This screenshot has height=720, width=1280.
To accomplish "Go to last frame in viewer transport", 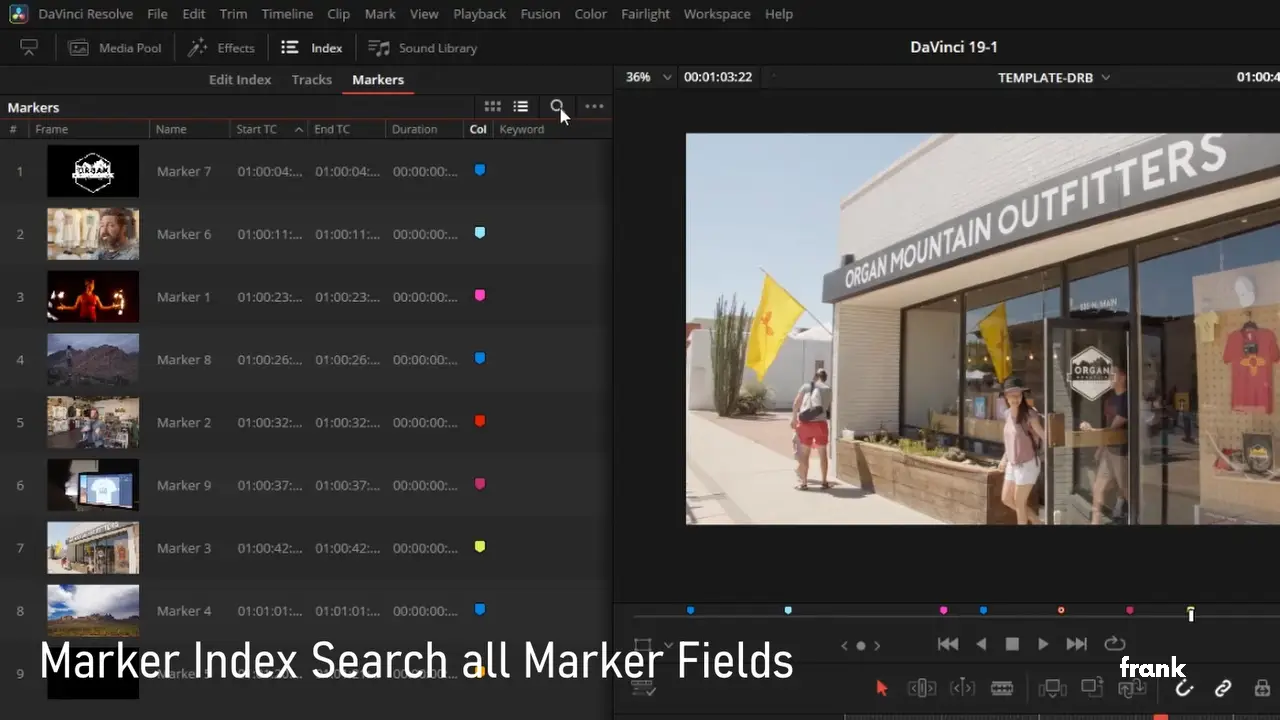I will pos(1077,645).
